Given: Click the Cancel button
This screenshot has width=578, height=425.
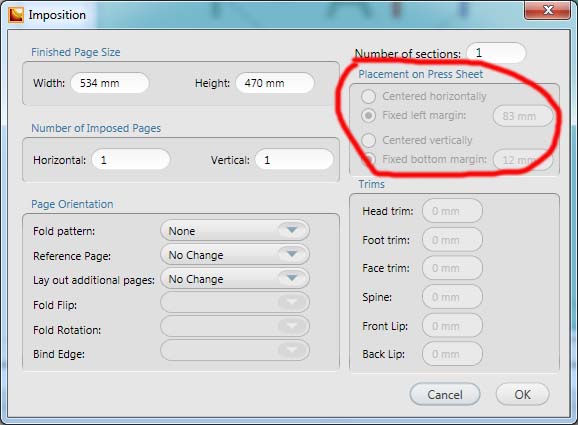Looking at the screenshot, I should point(445,394).
